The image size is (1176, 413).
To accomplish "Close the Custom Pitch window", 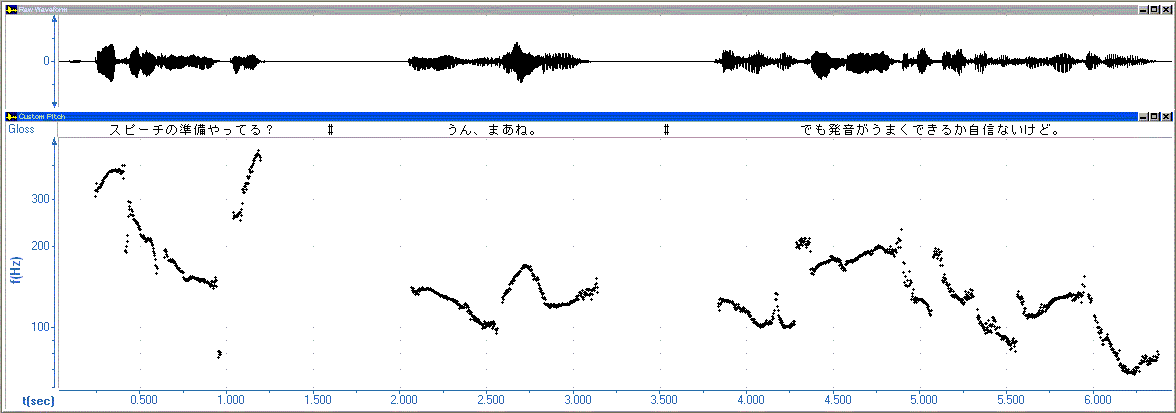I will click(x=1166, y=117).
